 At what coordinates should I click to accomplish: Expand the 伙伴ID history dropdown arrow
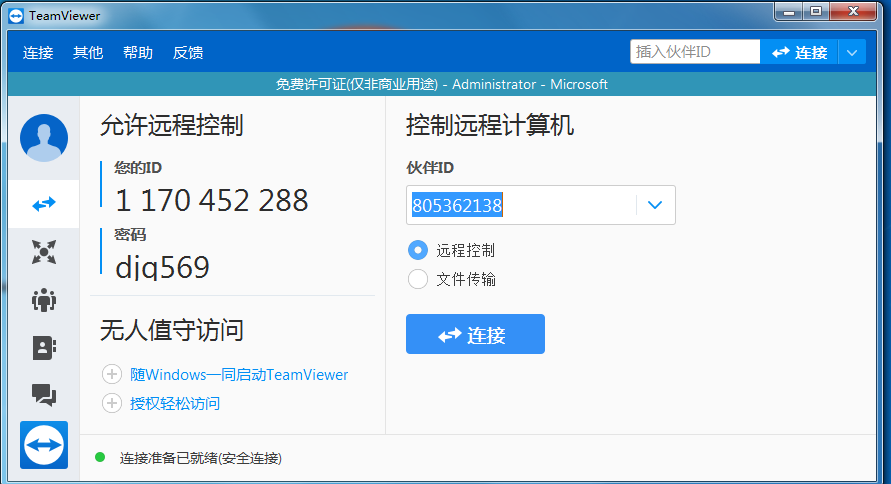(x=655, y=205)
